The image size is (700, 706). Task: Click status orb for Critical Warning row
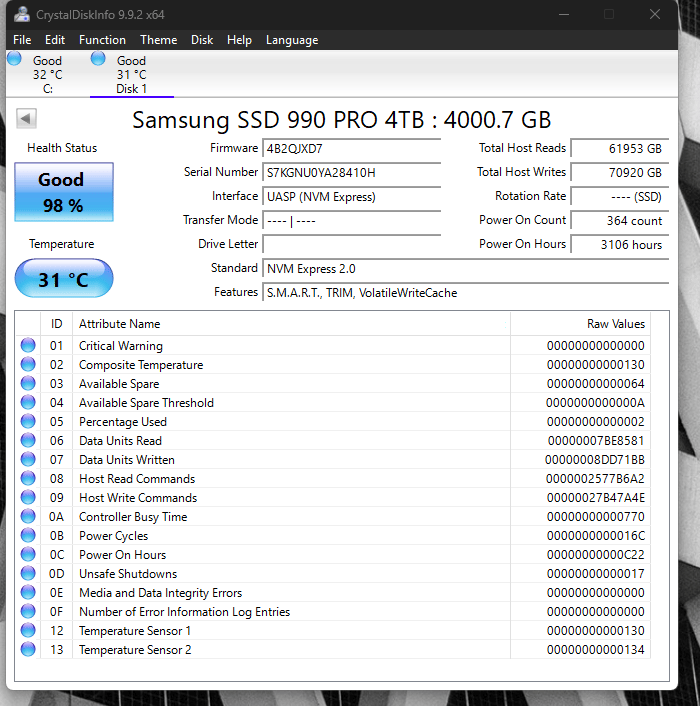28,345
